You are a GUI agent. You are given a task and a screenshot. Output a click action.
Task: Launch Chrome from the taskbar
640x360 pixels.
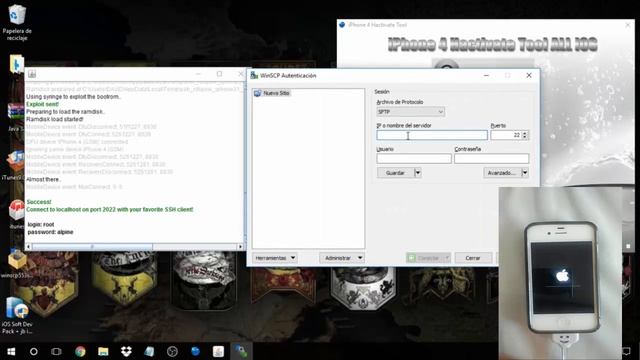click(x=80, y=351)
